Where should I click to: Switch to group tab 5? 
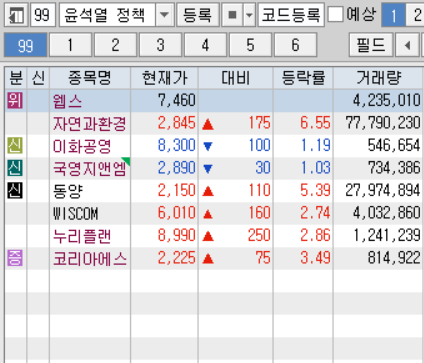click(250, 45)
